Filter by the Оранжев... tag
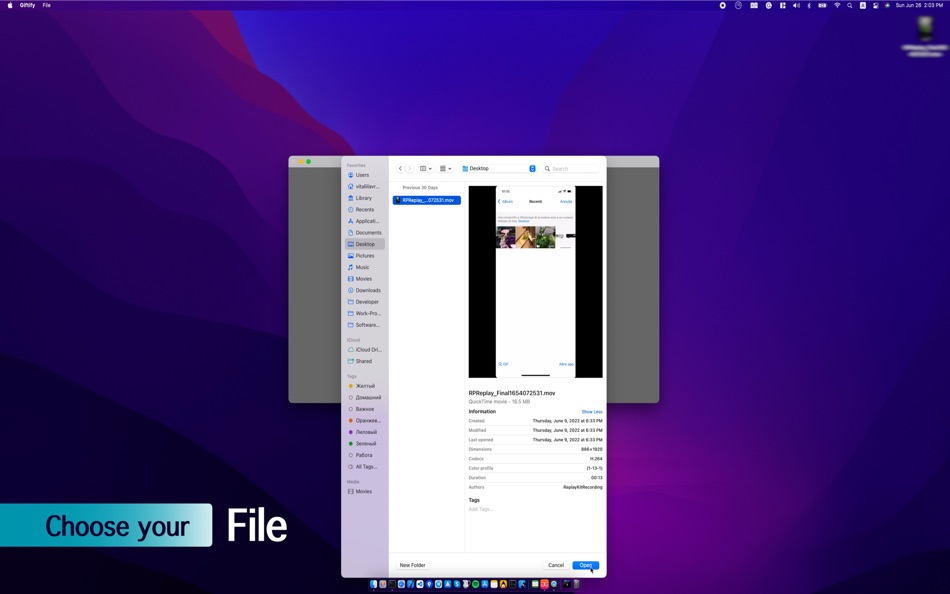The width and height of the screenshot is (950, 594). (364, 421)
